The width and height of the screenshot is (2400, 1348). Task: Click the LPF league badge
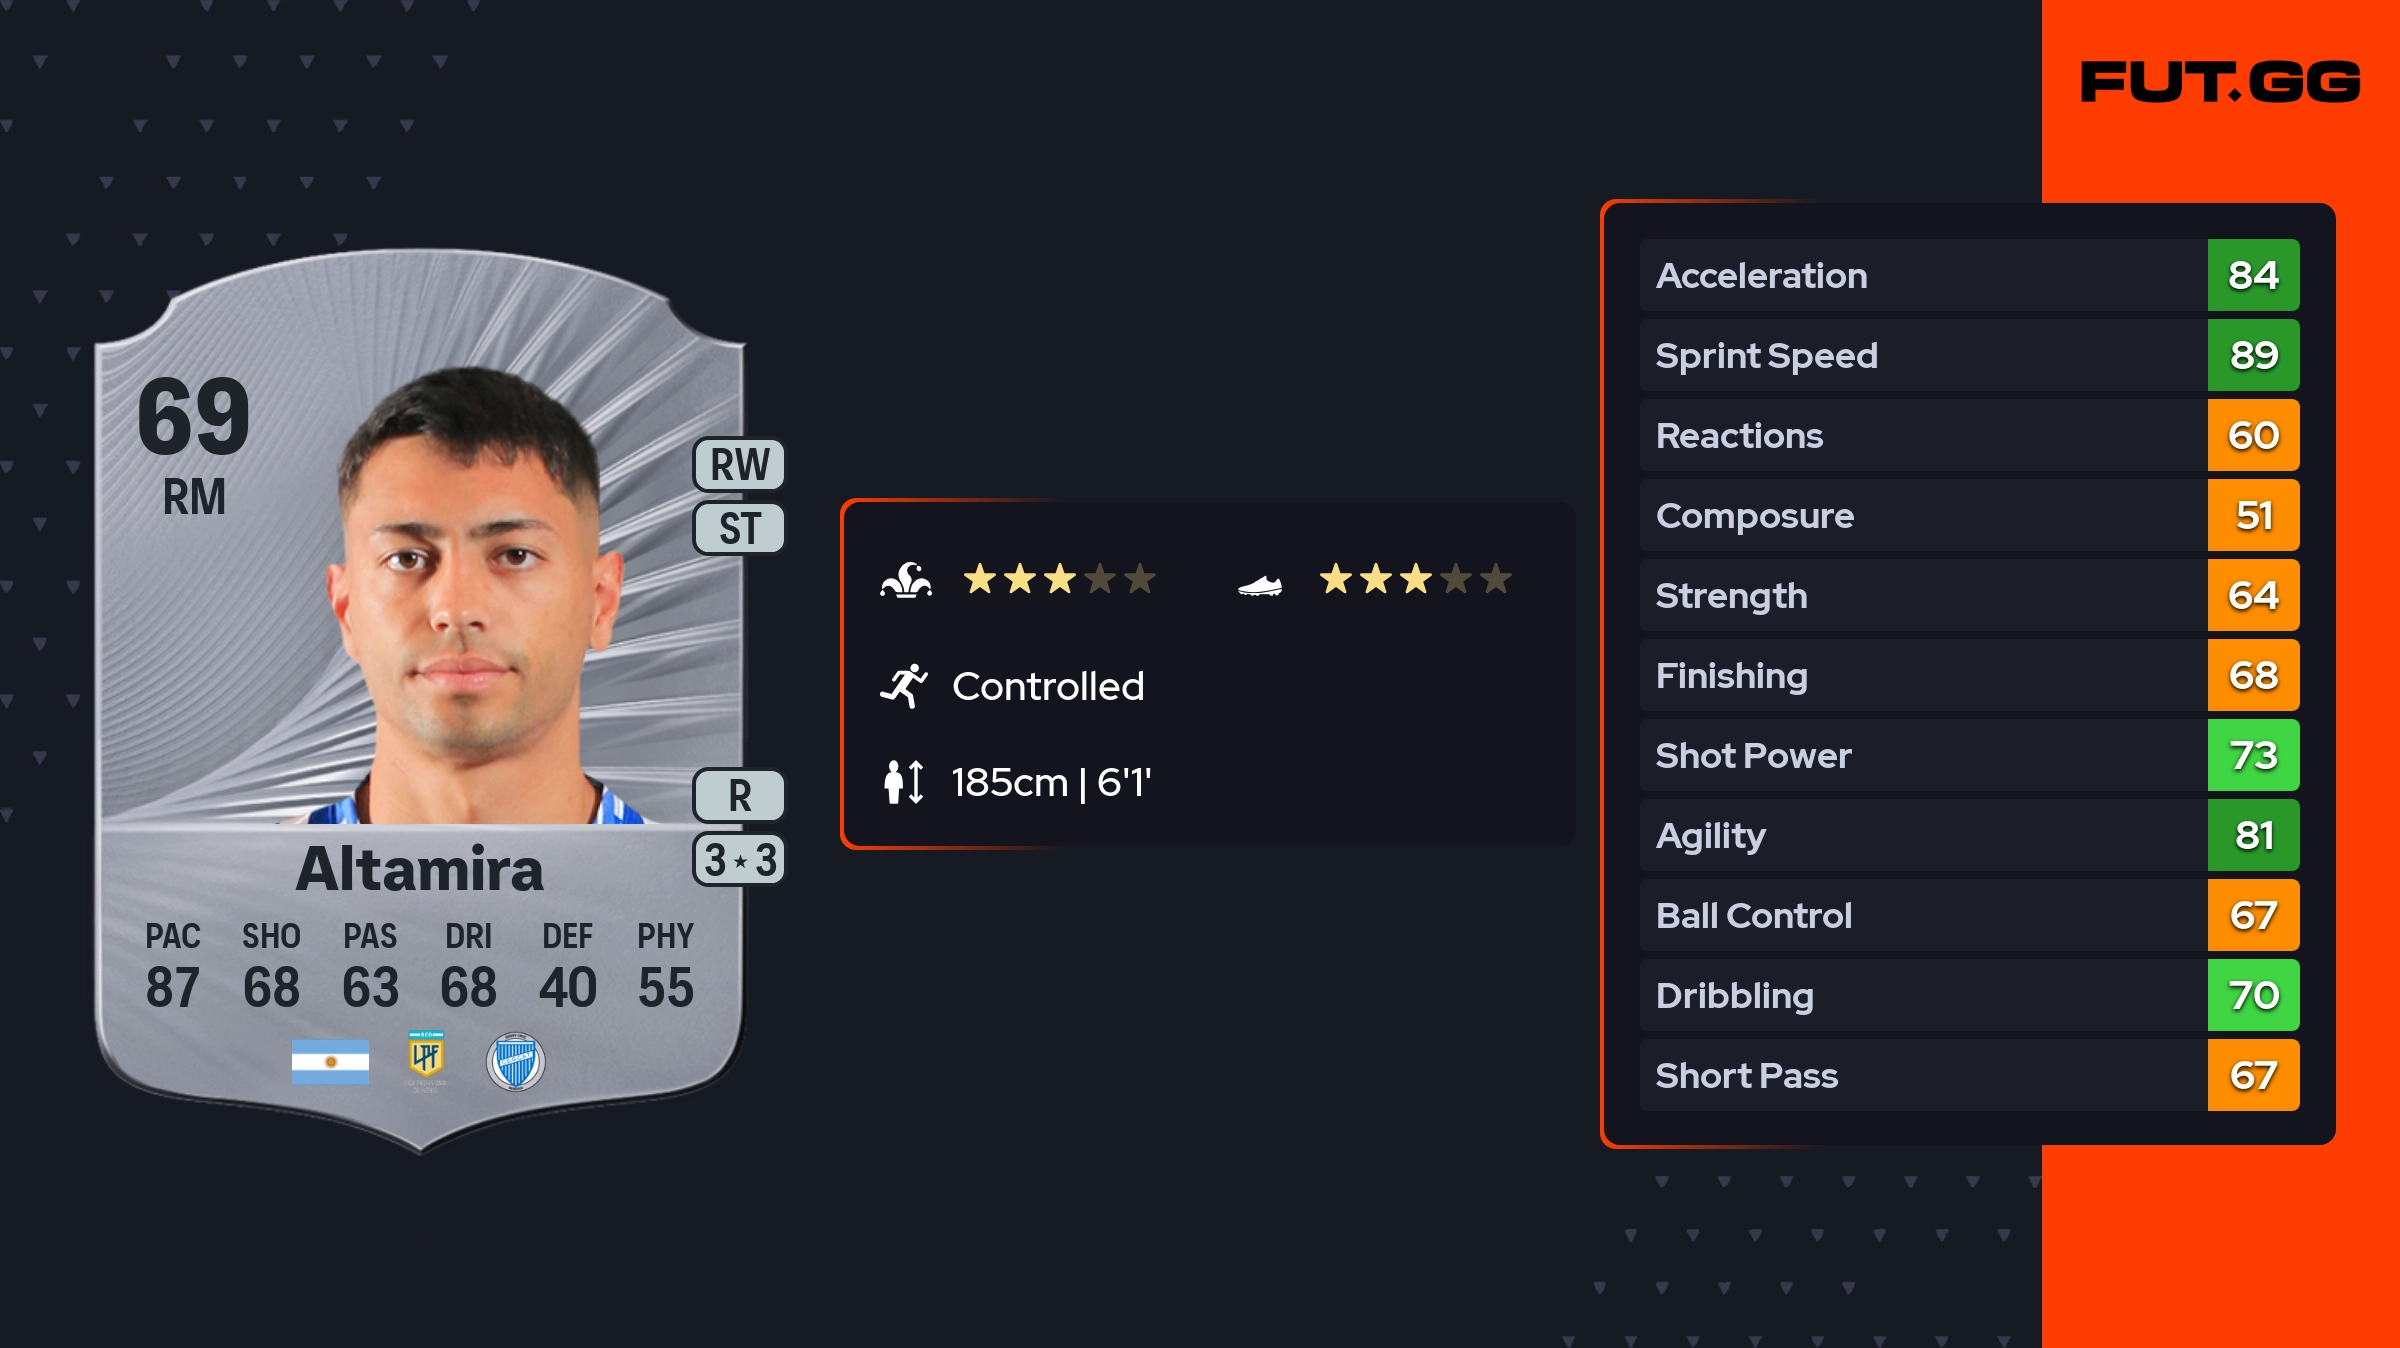tap(426, 1060)
